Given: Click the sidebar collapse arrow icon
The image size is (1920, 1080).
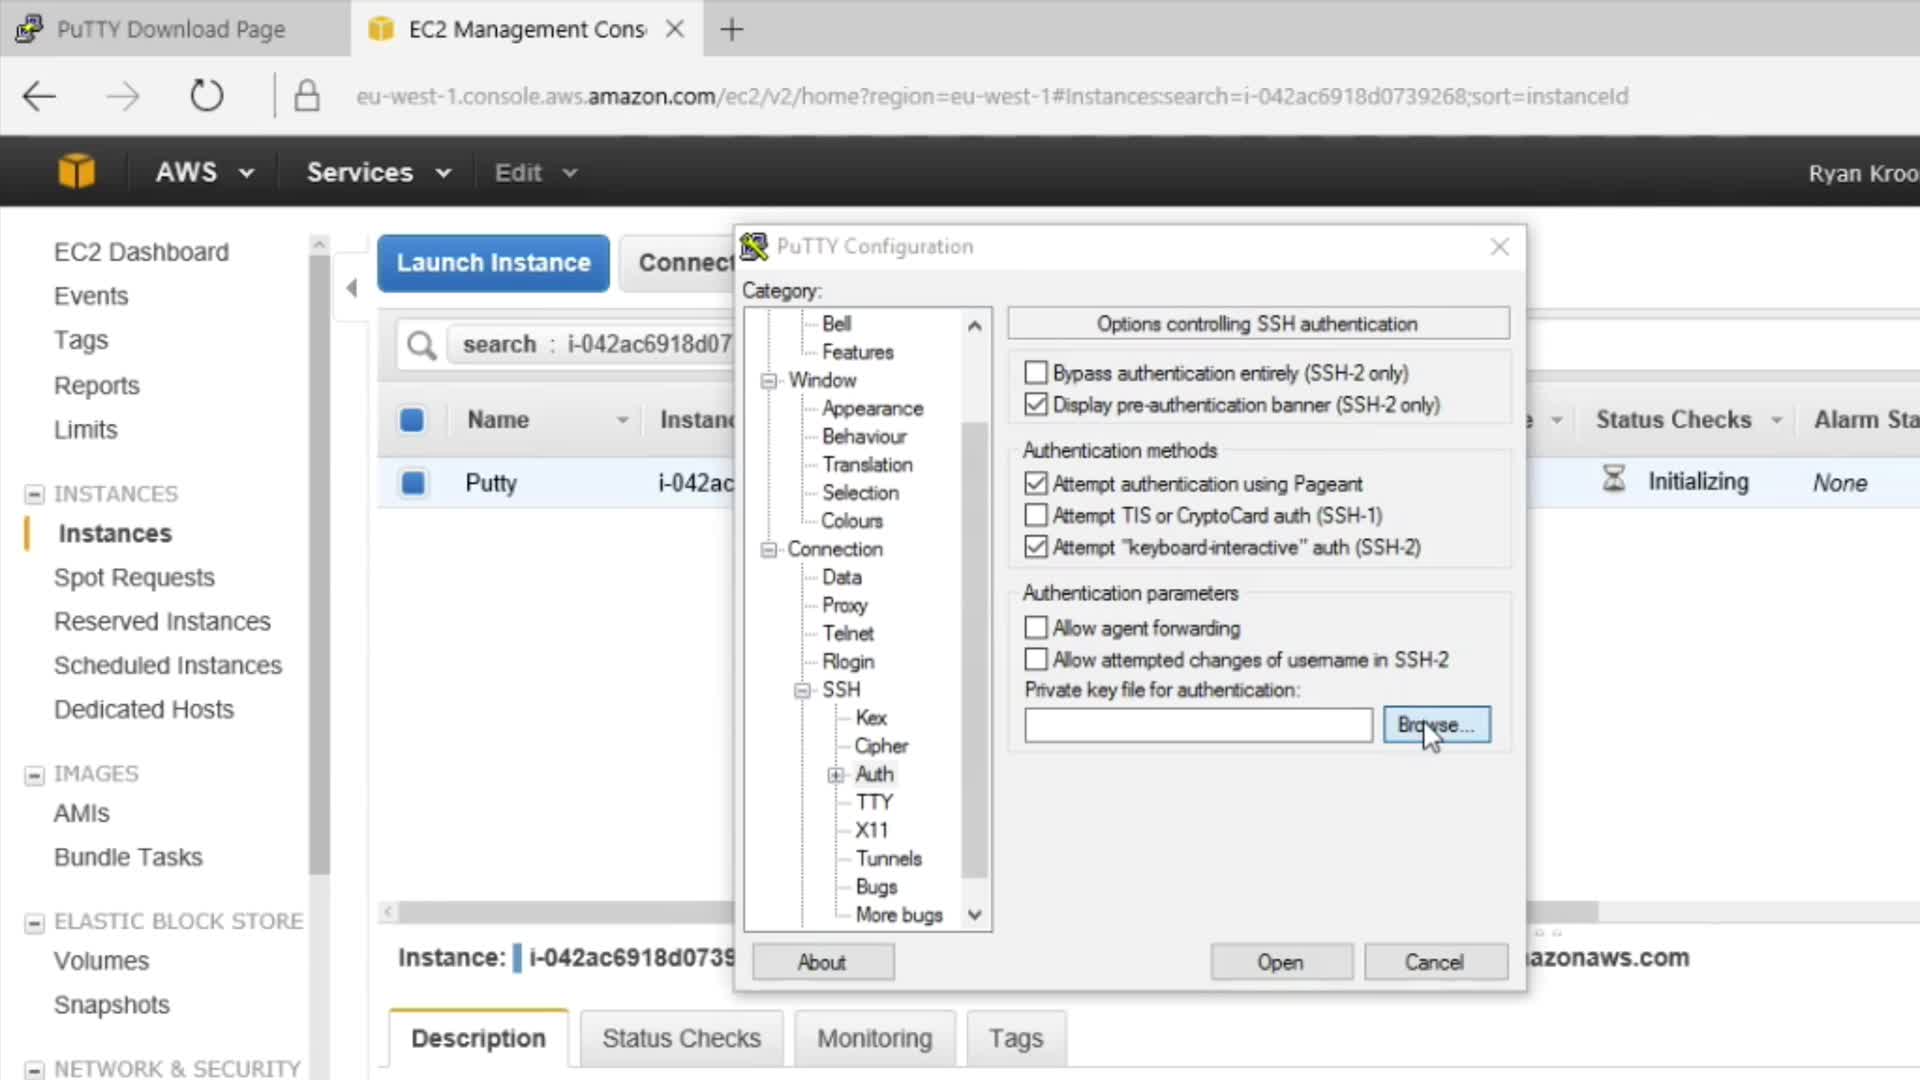Looking at the screenshot, I should [351, 289].
